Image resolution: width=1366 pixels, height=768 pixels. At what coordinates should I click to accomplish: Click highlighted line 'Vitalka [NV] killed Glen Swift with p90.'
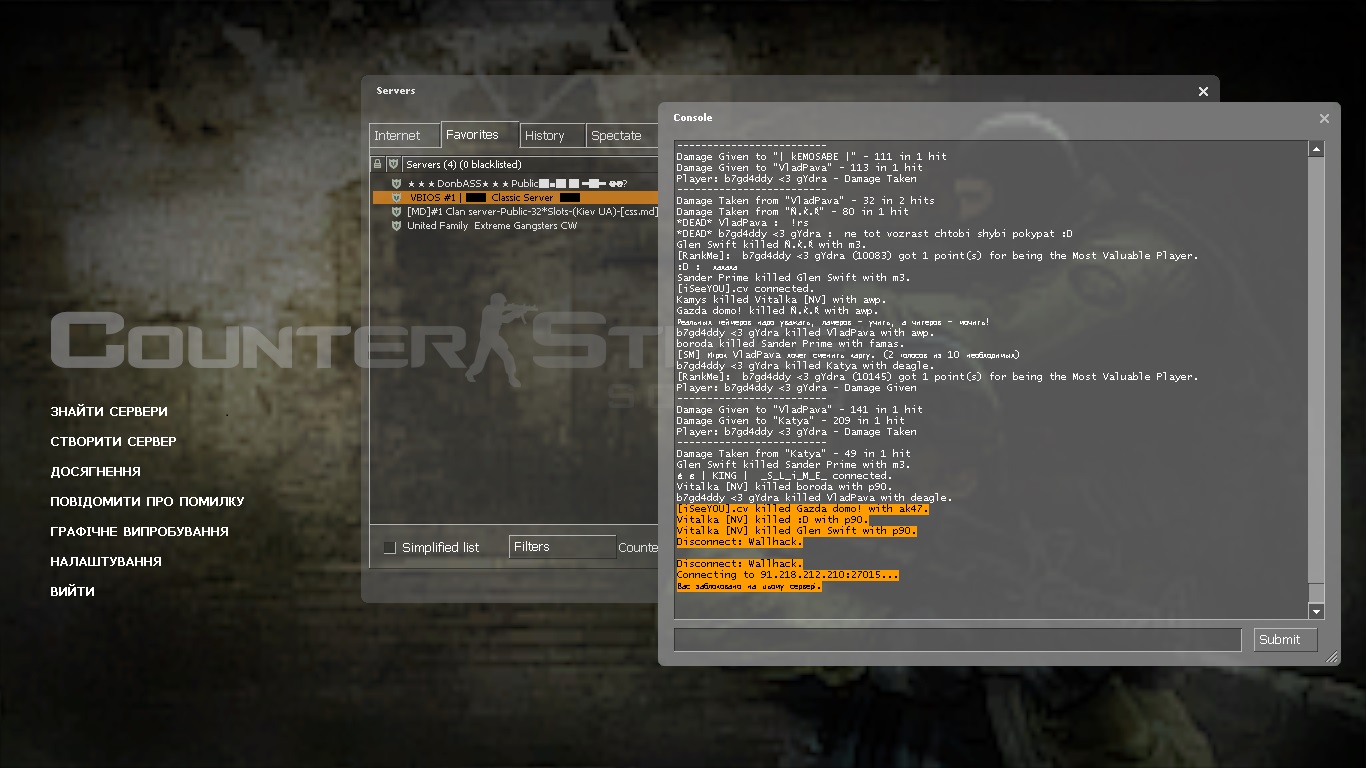pos(796,531)
